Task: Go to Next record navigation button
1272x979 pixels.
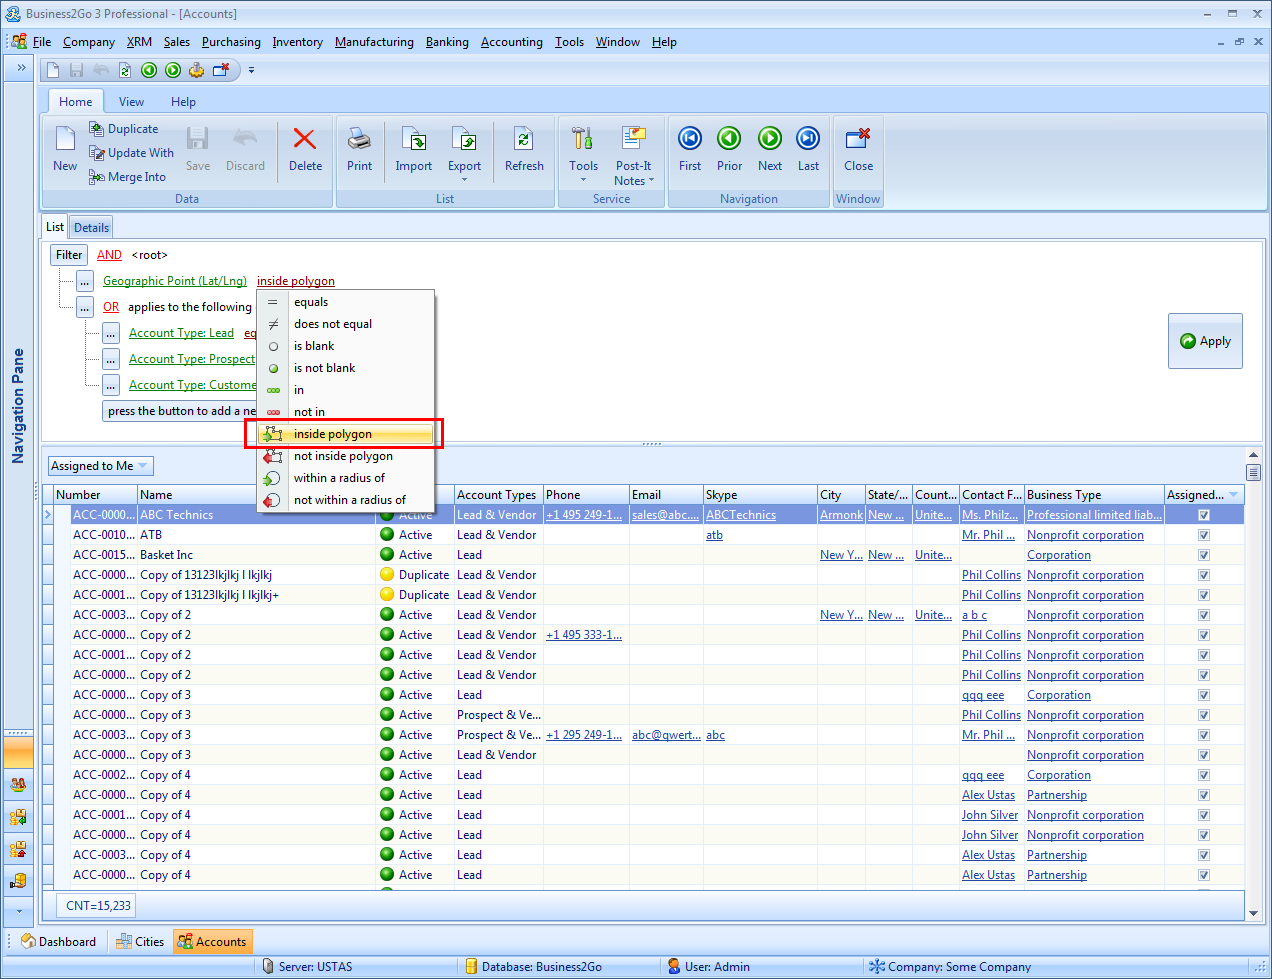Action: point(770,150)
